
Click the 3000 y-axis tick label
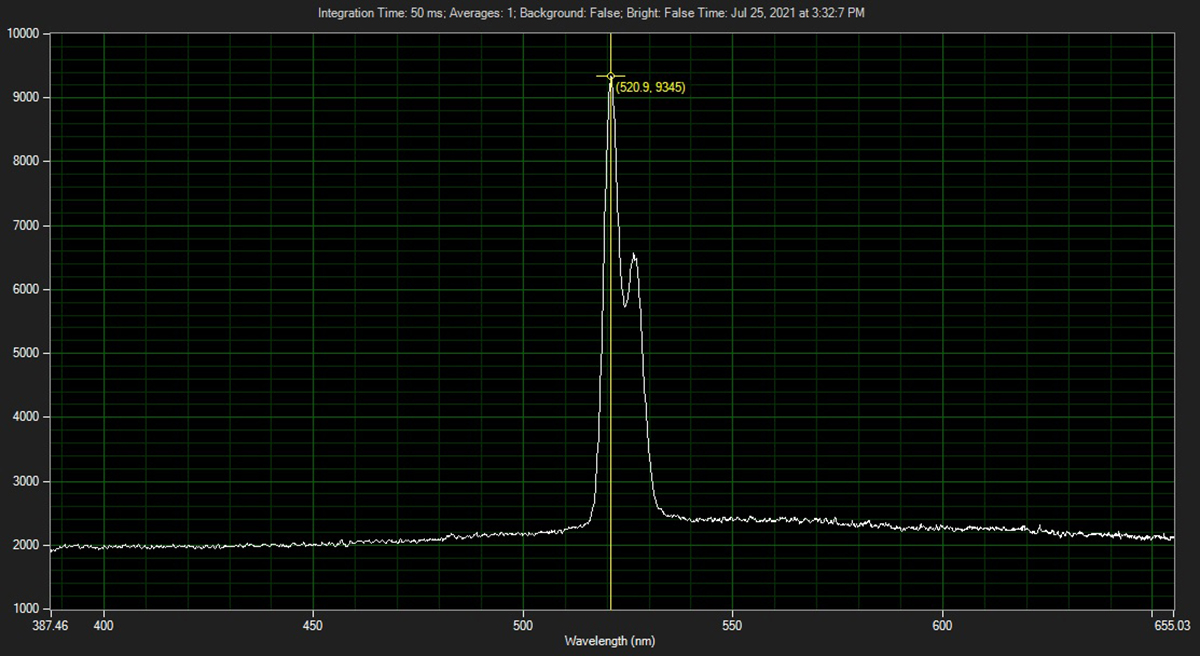tap(24, 481)
